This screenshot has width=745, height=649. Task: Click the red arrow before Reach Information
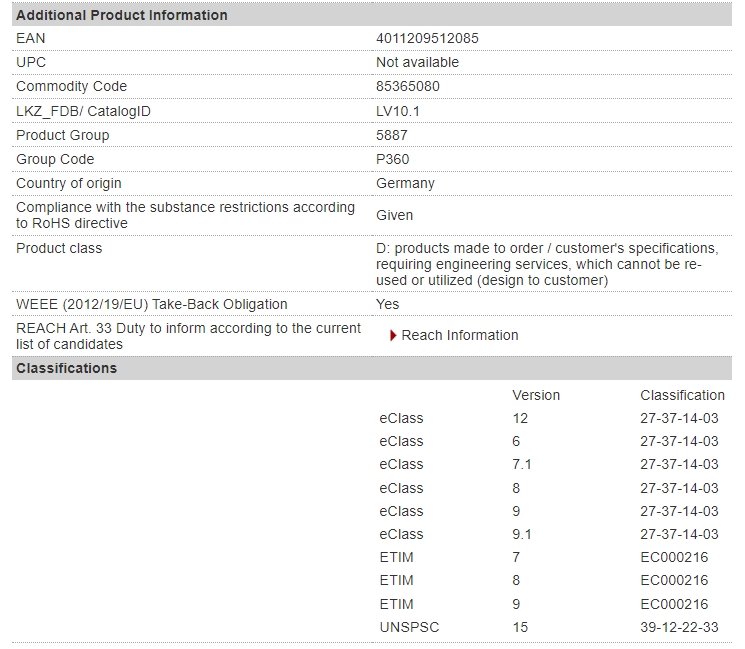coord(393,335)
